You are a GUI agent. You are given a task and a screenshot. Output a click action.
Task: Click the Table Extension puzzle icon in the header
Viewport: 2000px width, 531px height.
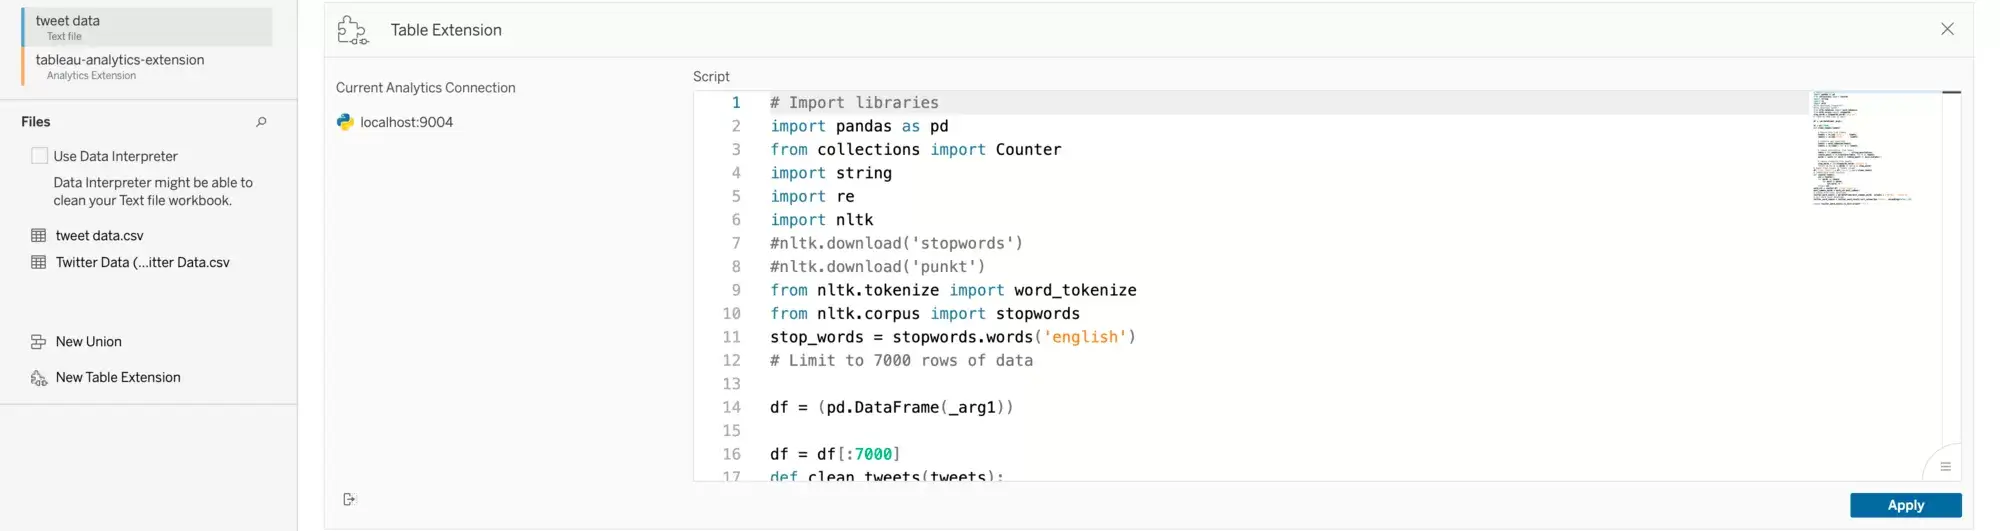coord(353,30)
